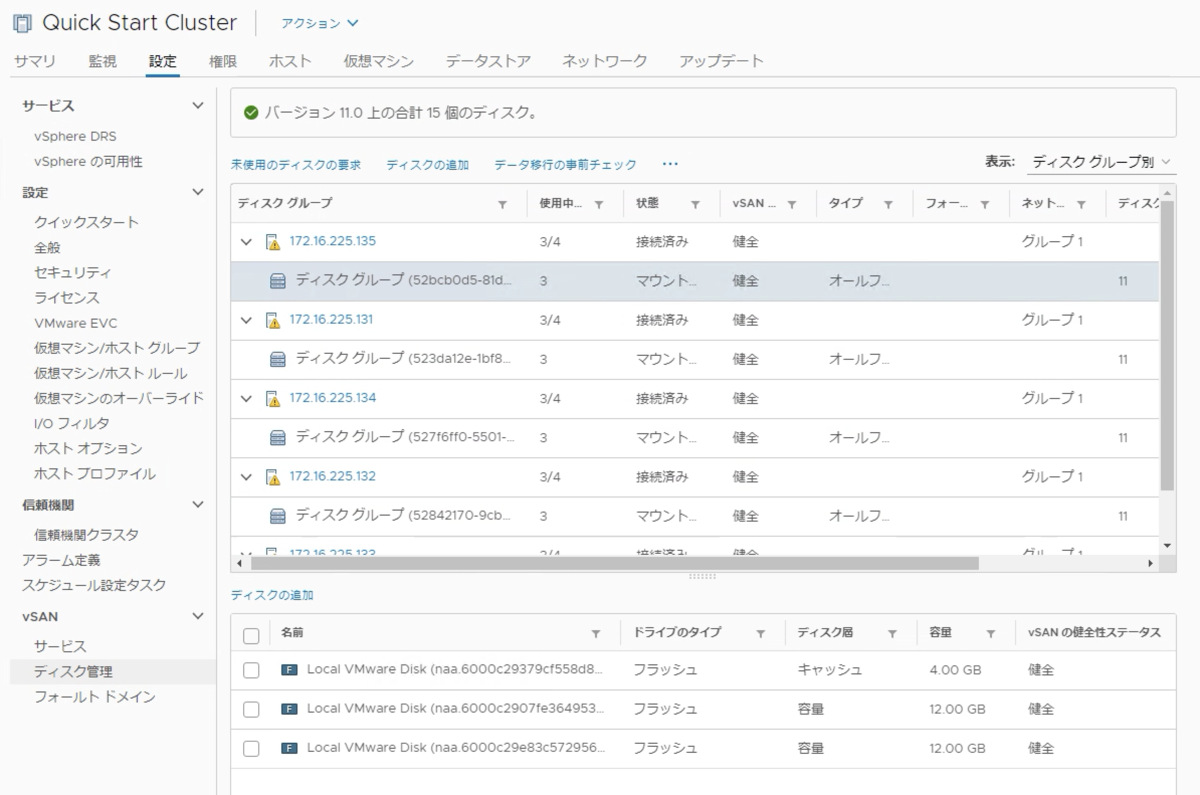Click データ移行の事前チェック link

pyautogui.click(x=565, y=165)
